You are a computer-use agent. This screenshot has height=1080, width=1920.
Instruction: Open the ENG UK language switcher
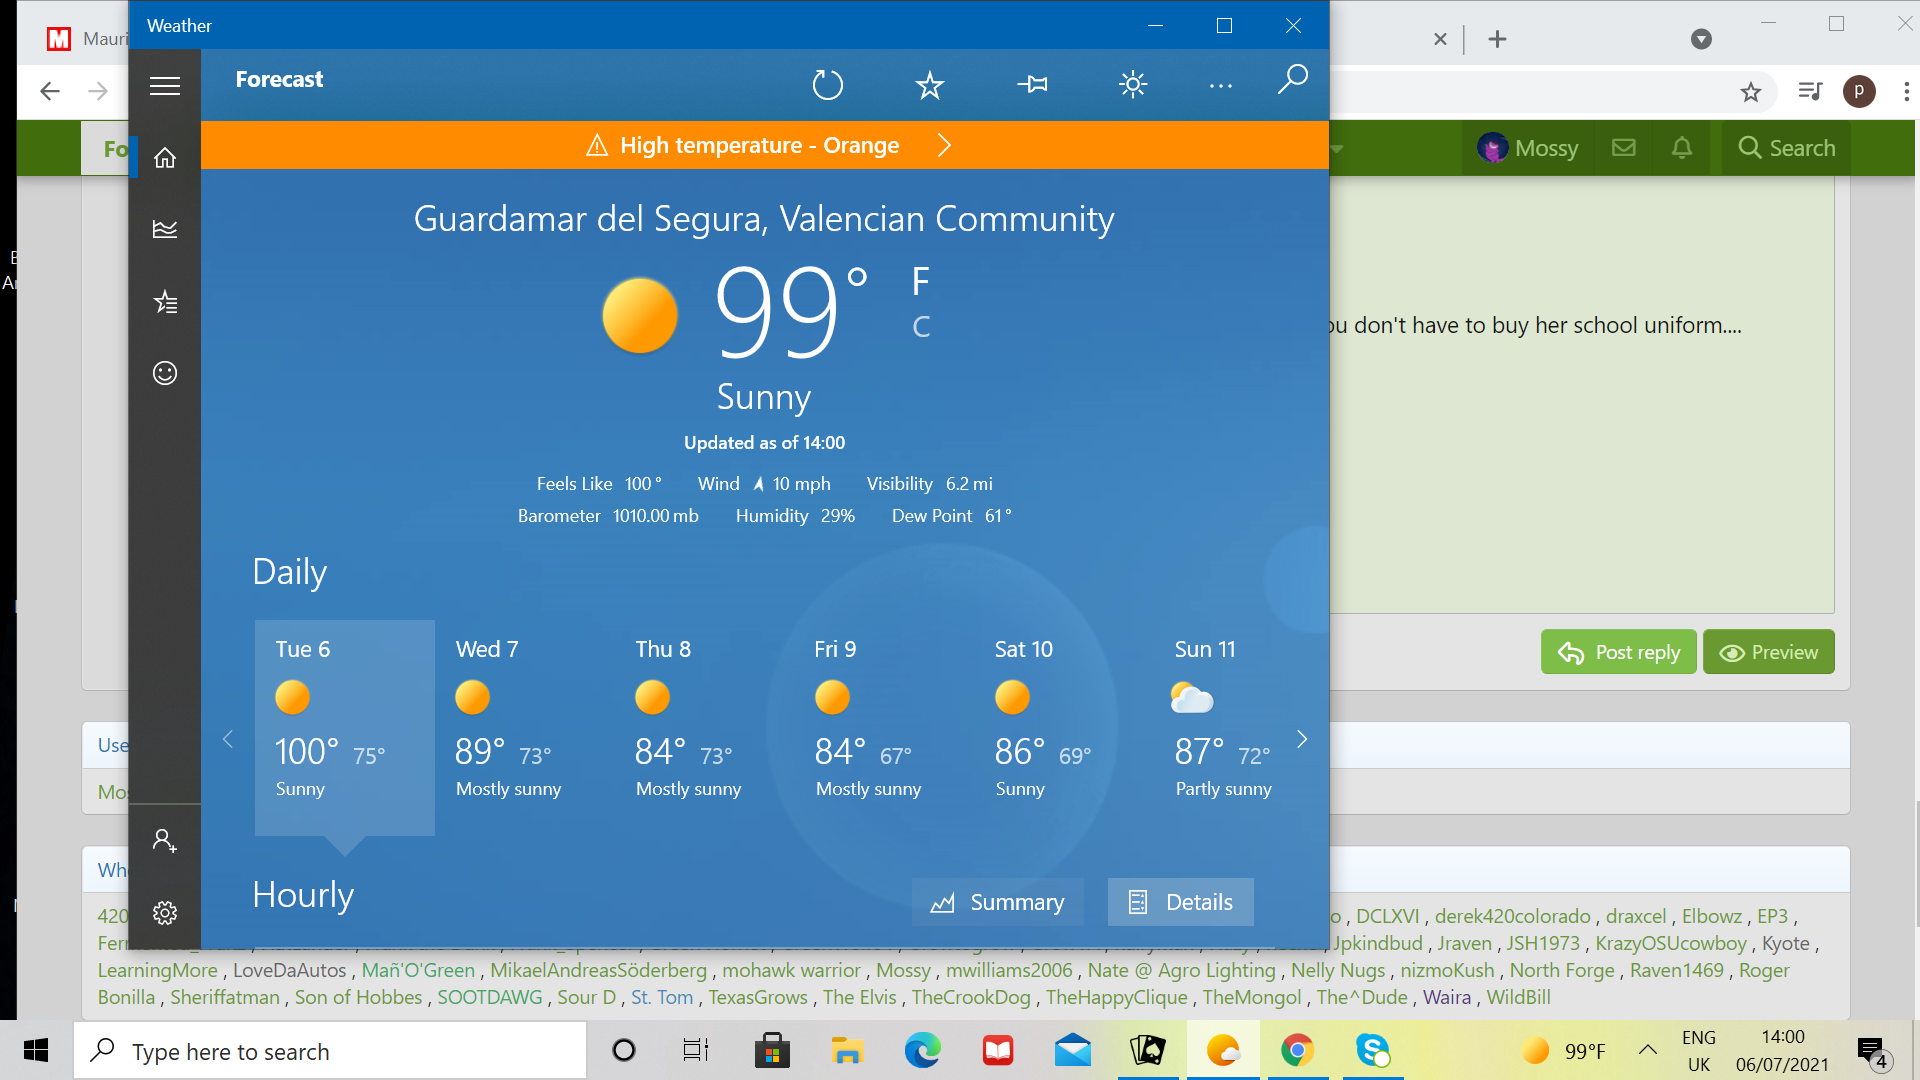tap(1699, 1051)
